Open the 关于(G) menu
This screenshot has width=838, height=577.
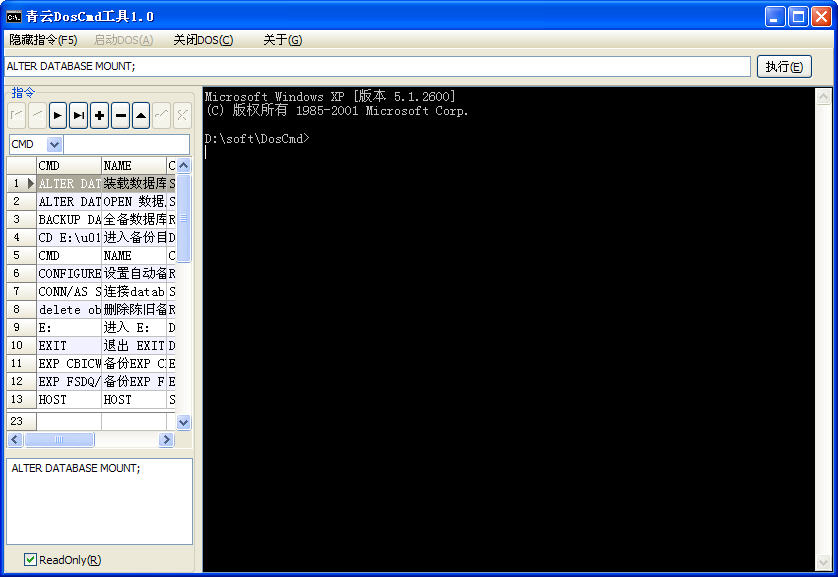tap(282, 40)
